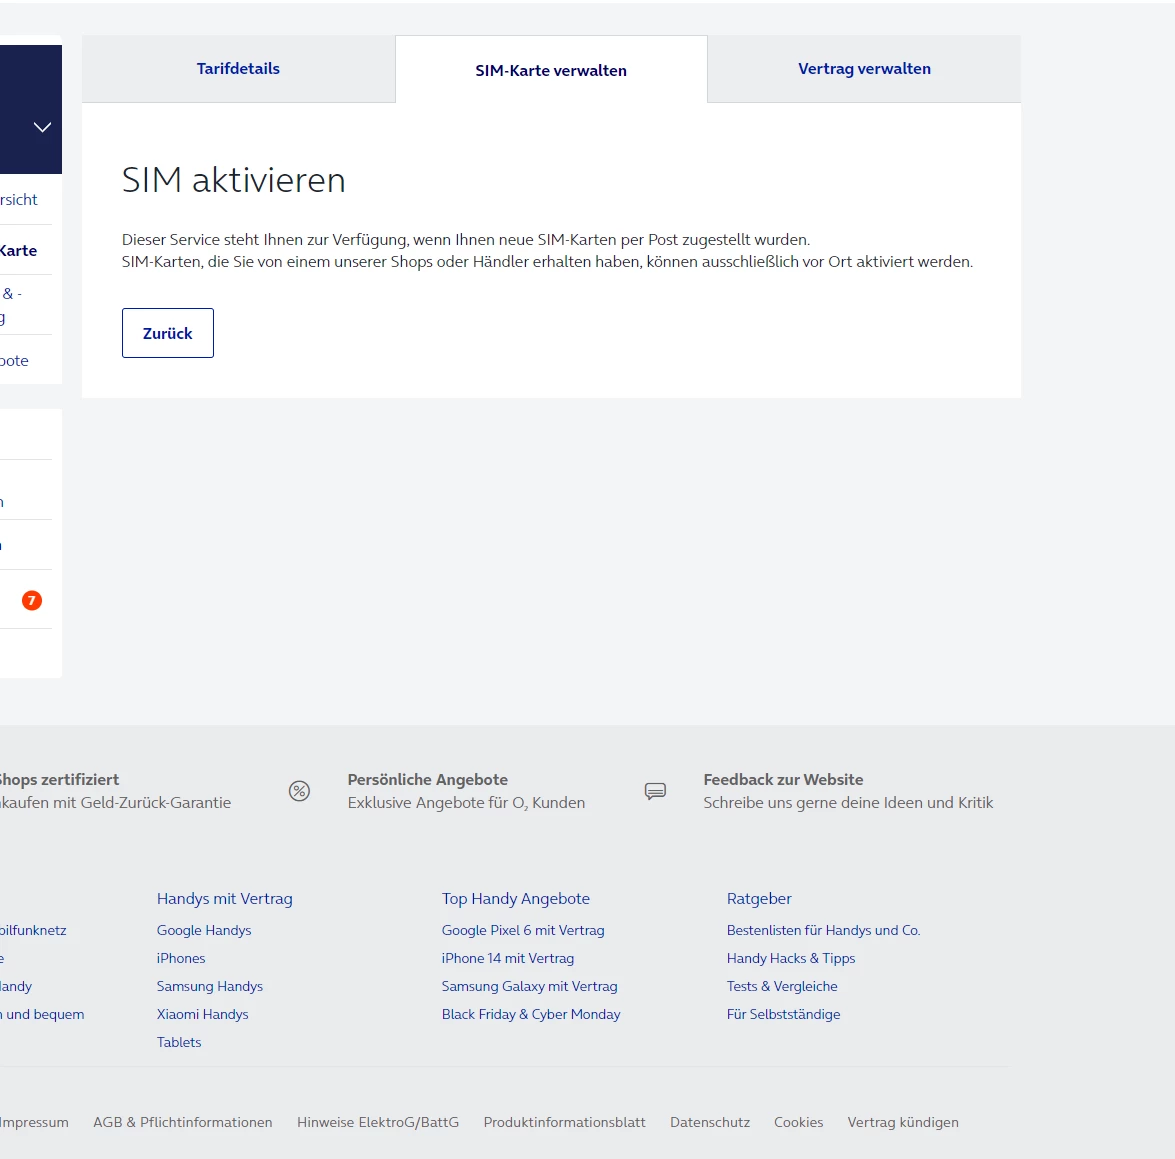
Task: Click Vertrag kündigen link
Action: coord(903,1122)
